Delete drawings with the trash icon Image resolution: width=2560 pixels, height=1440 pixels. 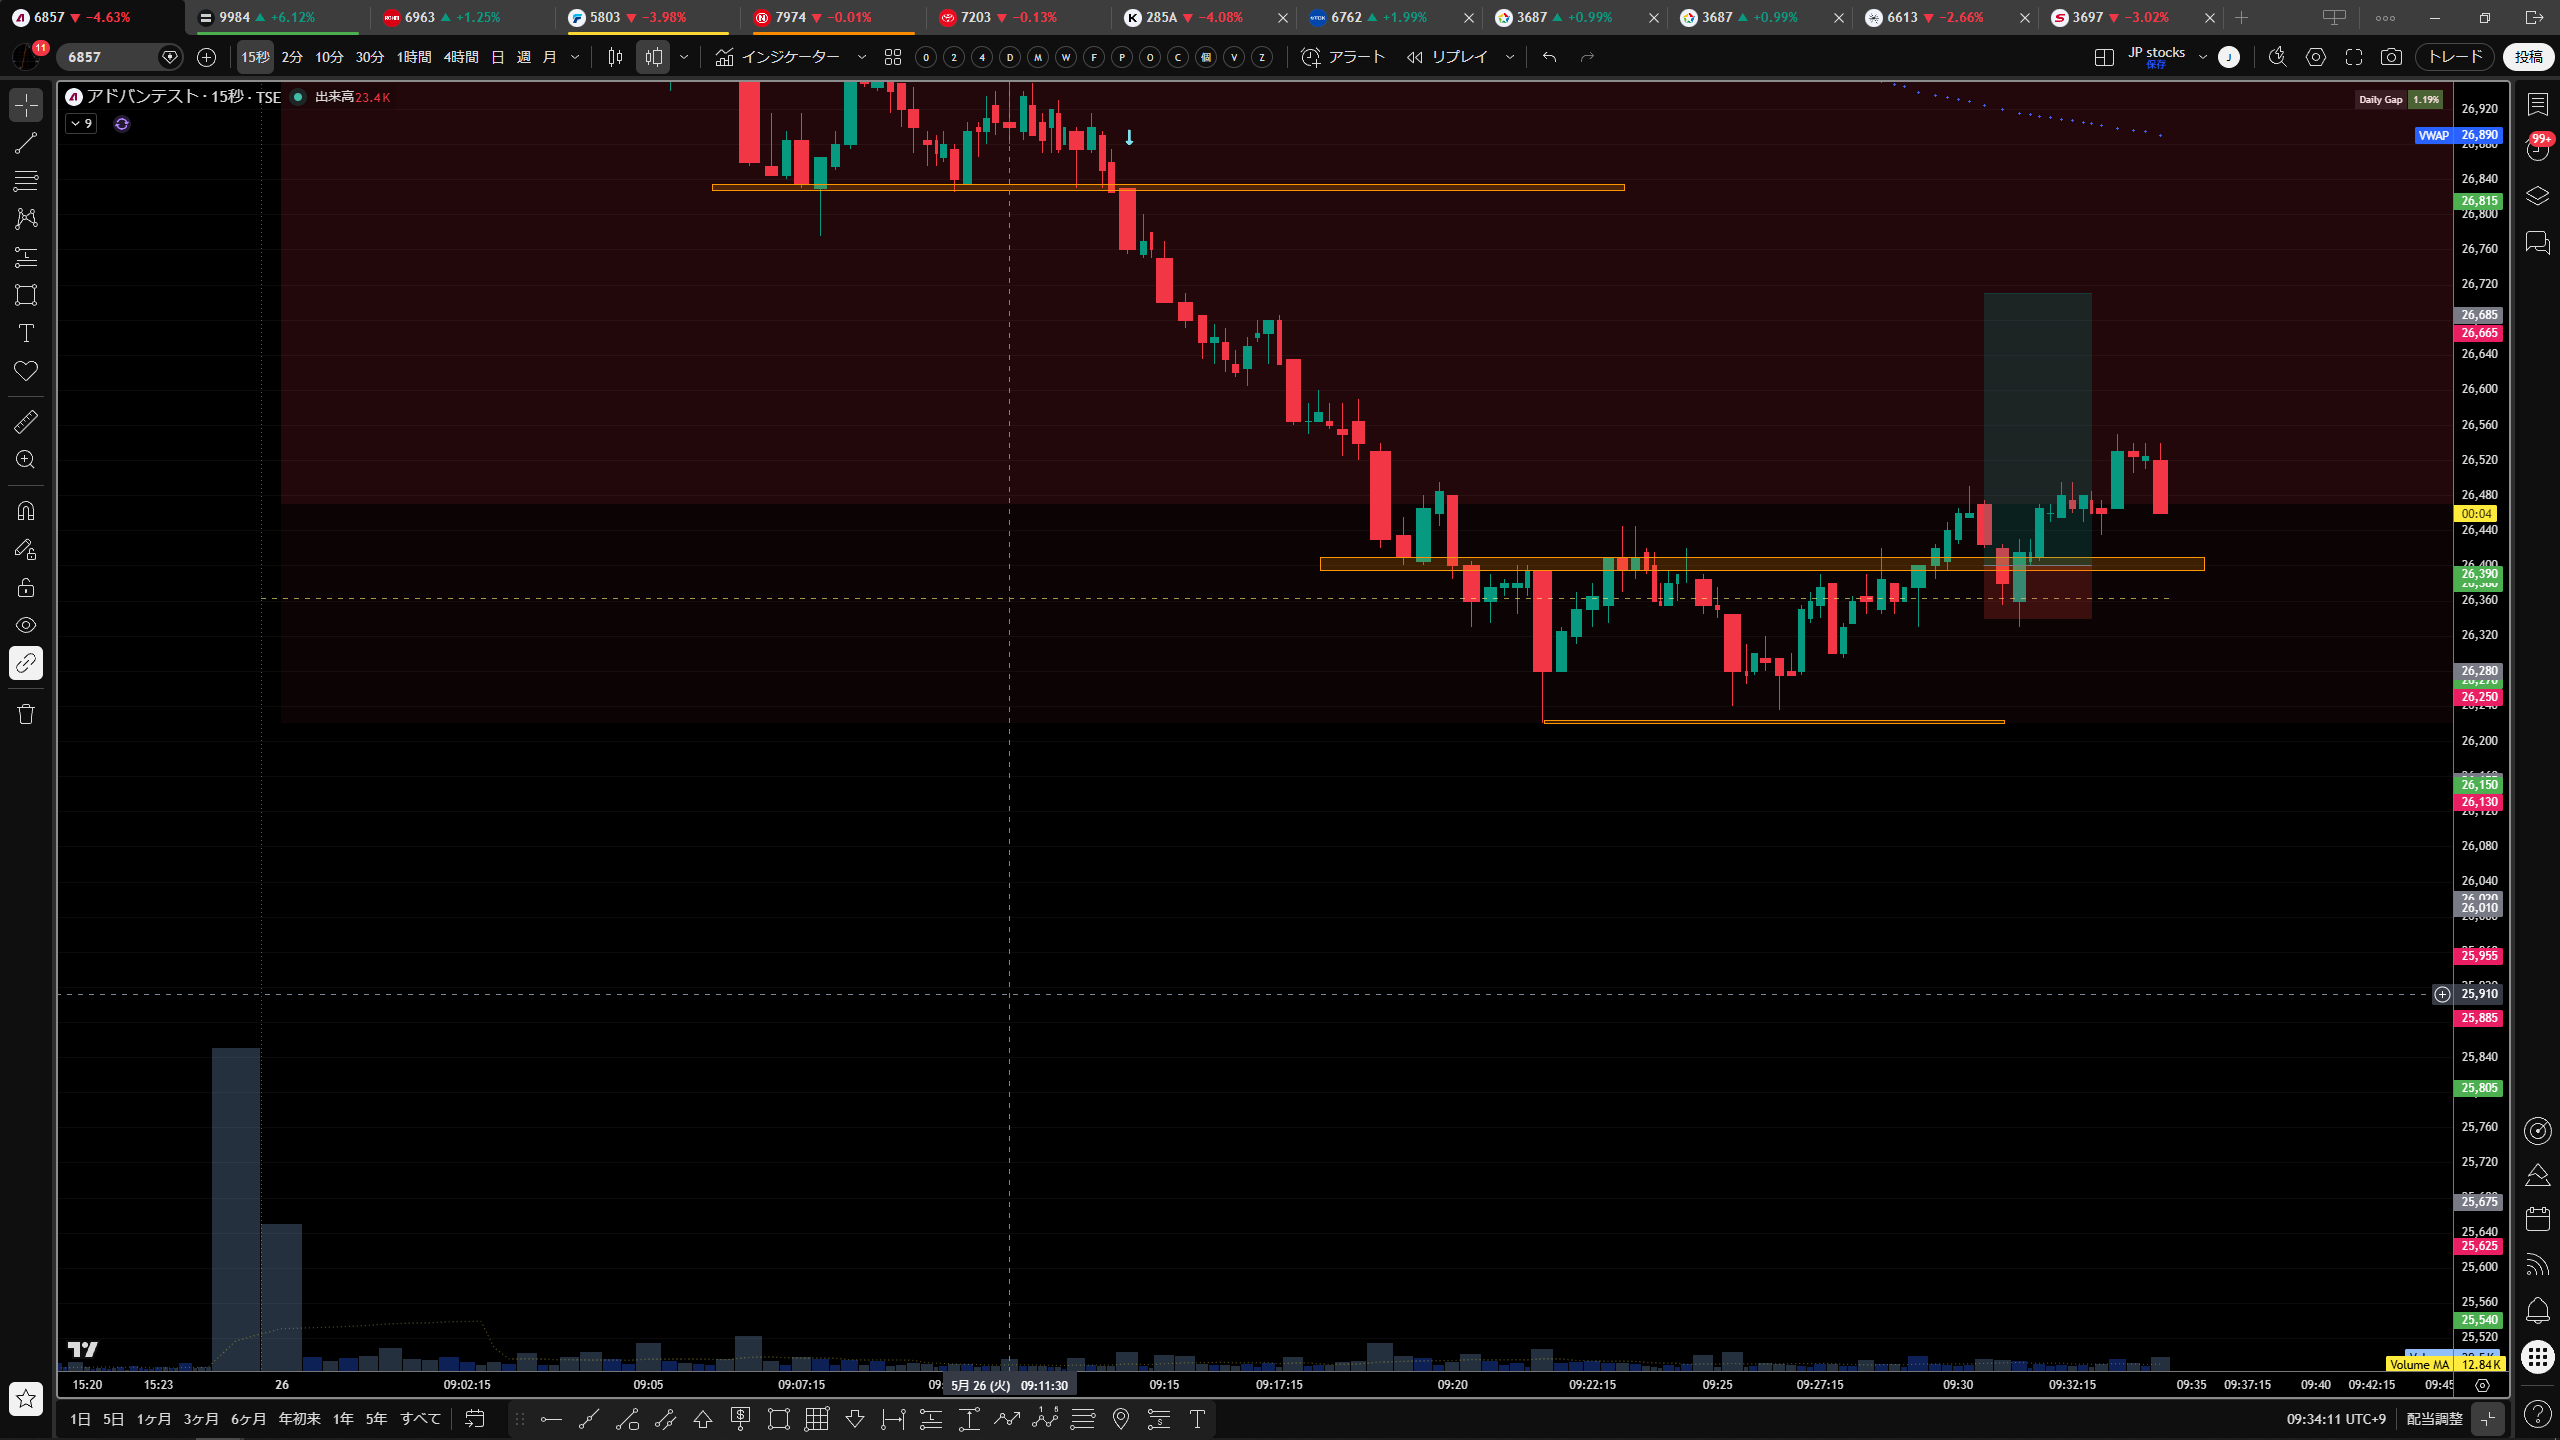(x=26, y=714)
